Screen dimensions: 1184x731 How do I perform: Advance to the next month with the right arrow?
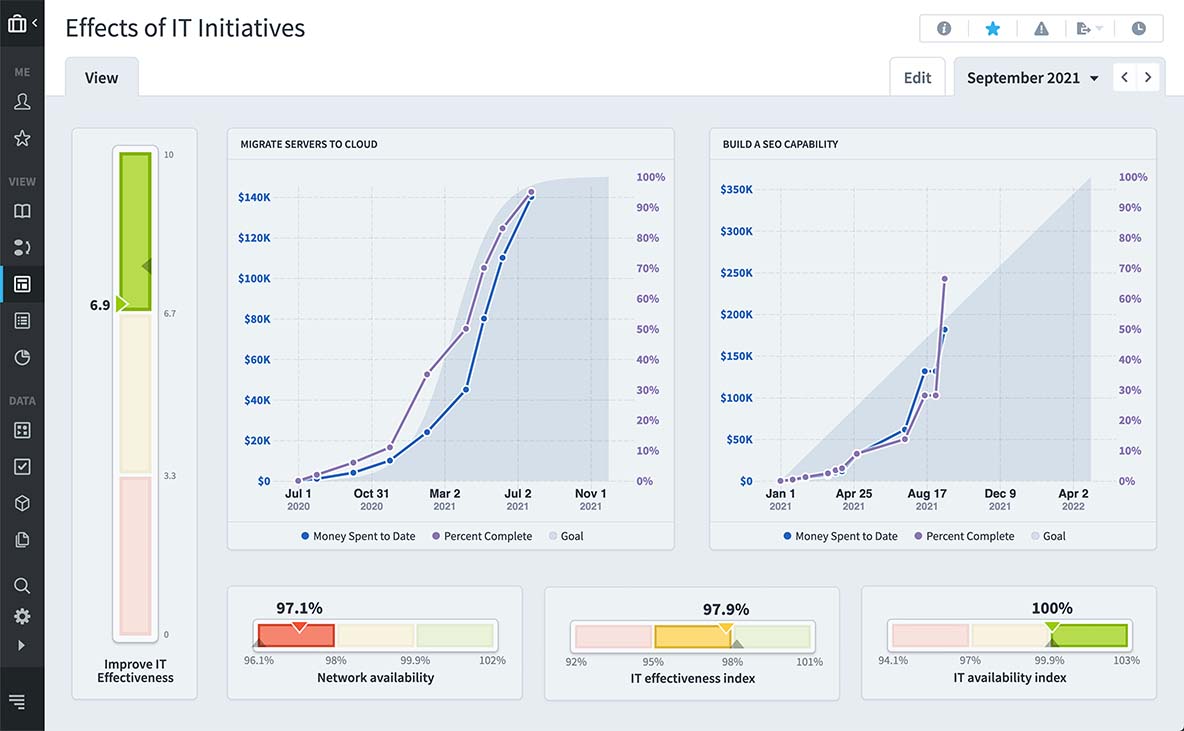pos(1148,76)
